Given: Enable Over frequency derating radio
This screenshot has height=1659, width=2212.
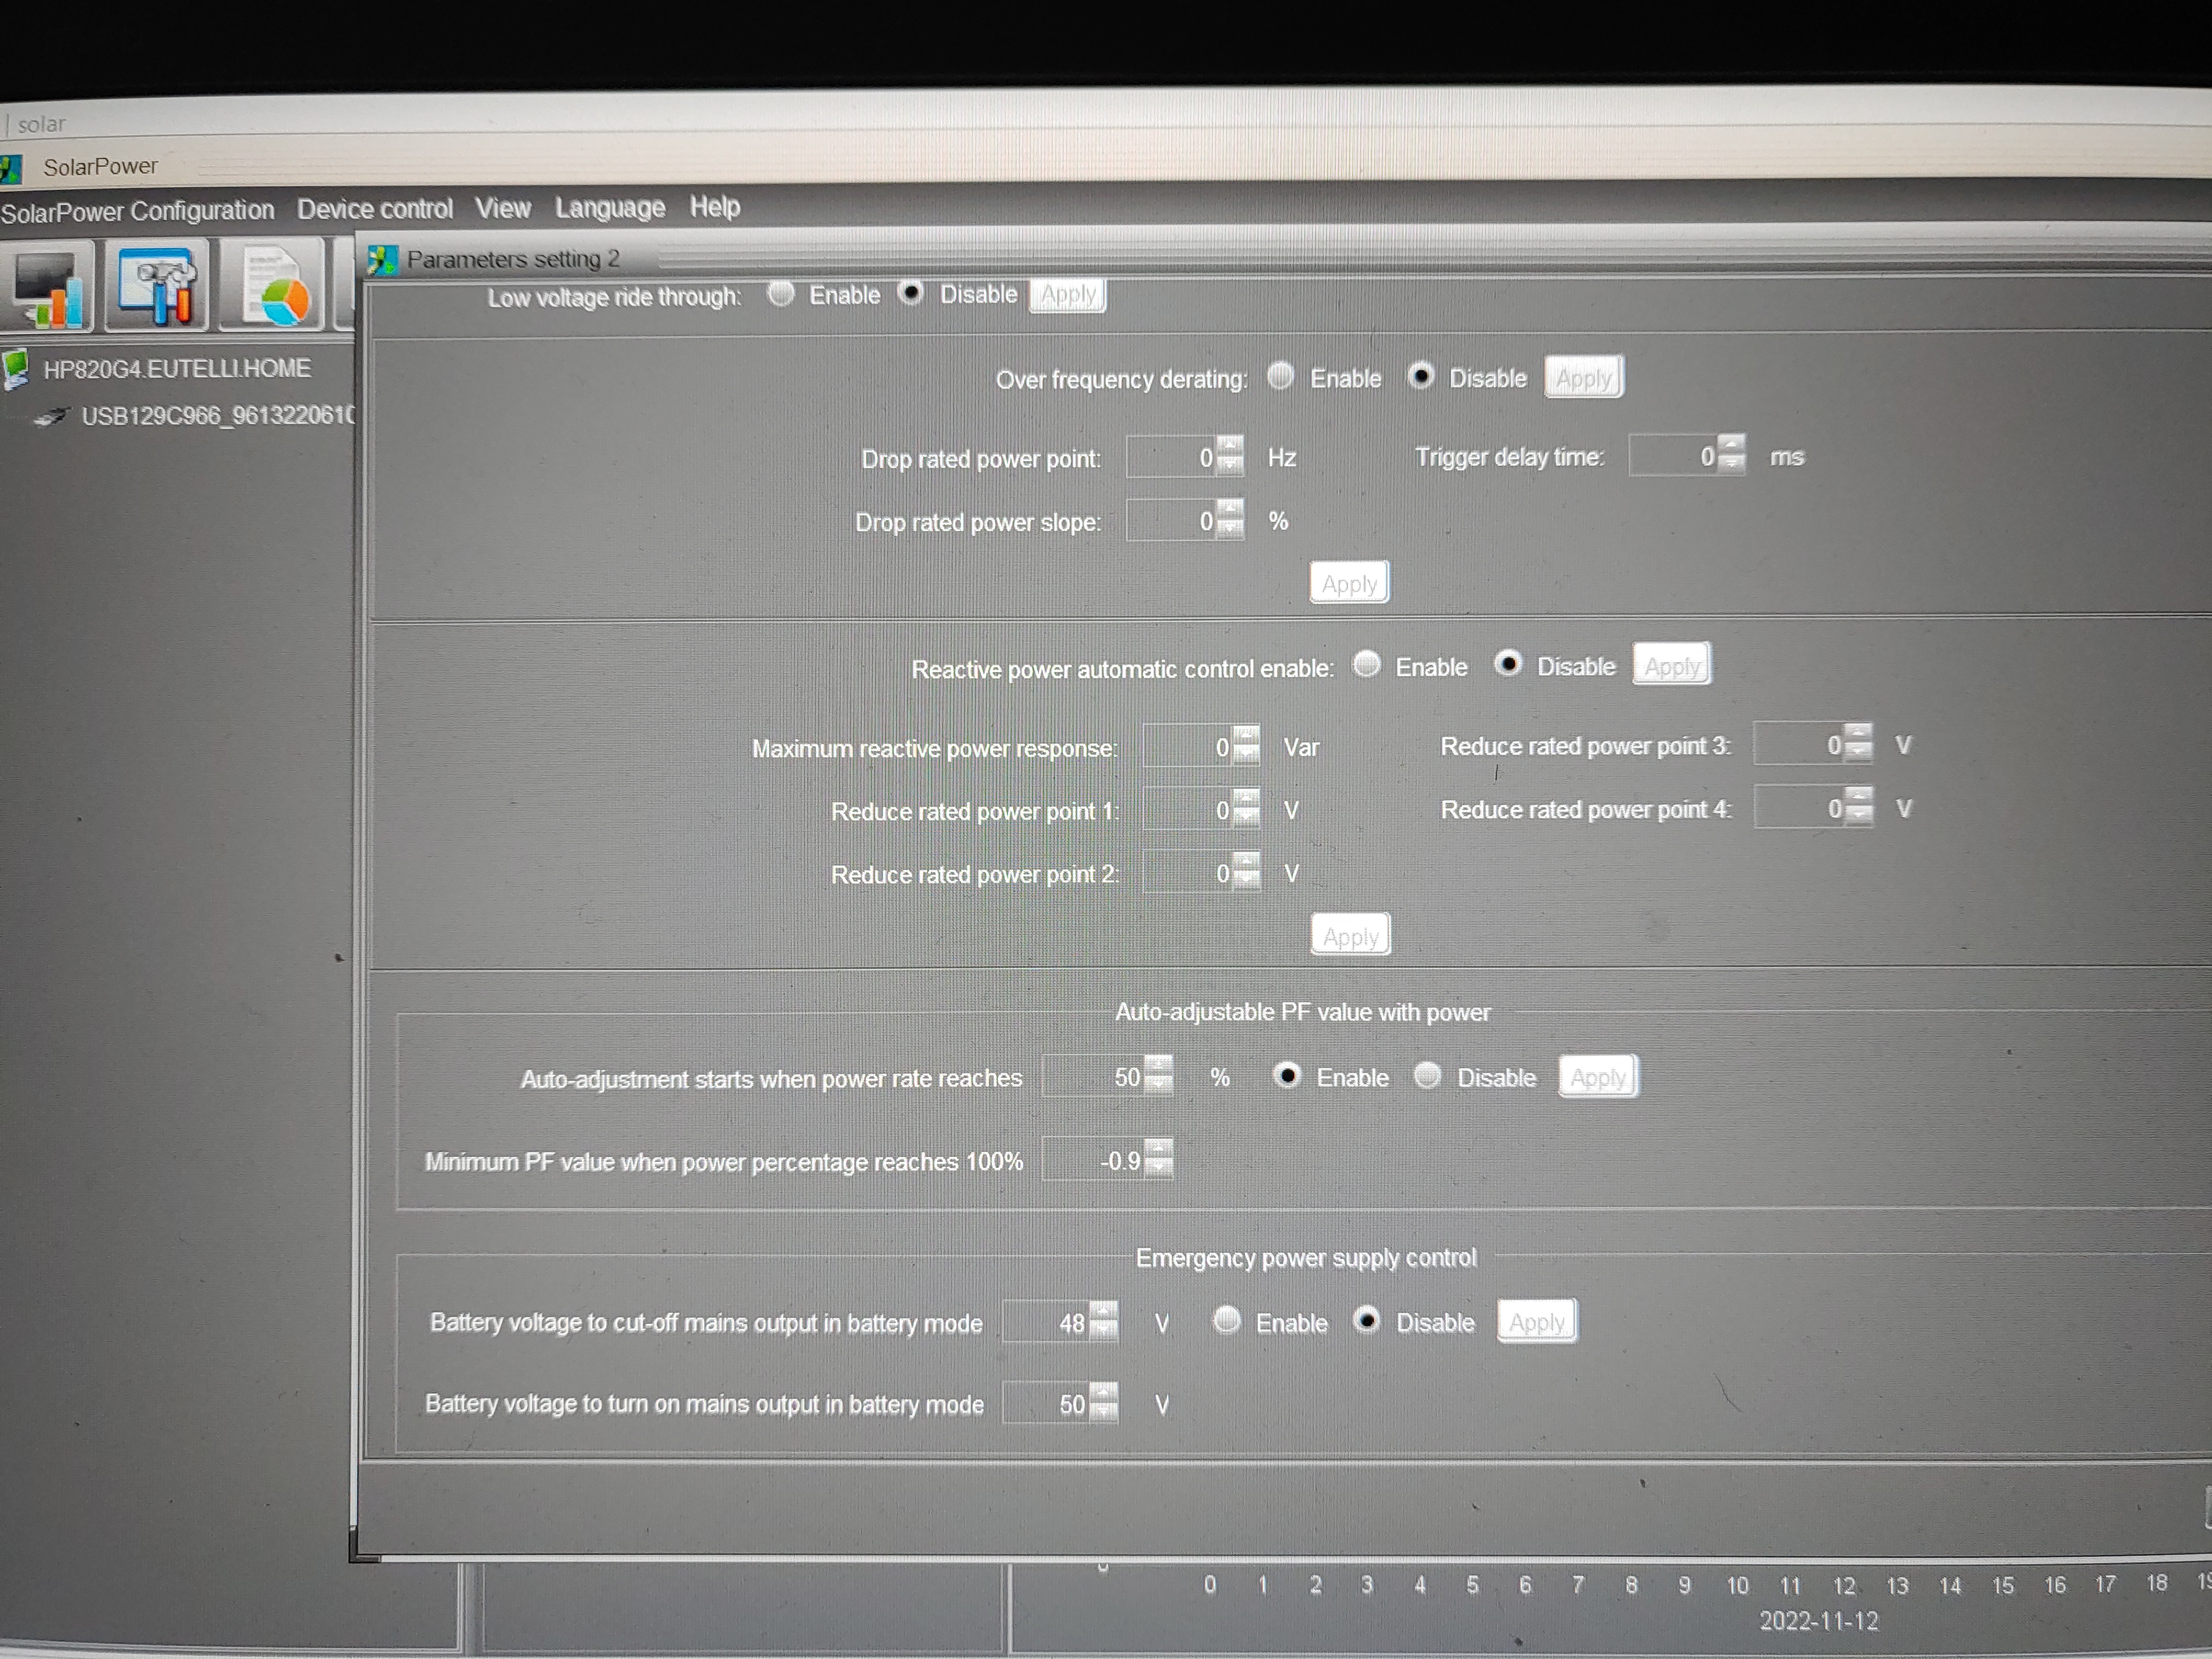Looking at the screenshot, I should [1281, 377].
